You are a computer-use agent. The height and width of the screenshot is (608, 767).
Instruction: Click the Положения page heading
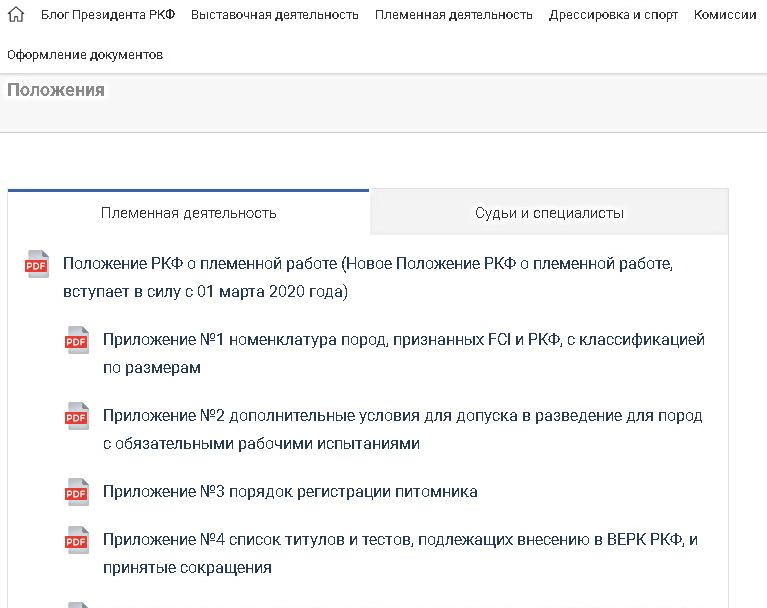click(x=56, y=90)
